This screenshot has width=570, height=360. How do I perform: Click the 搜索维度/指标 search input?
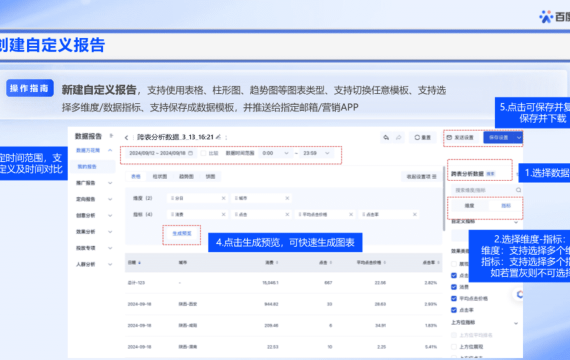(x=487, y=190)
